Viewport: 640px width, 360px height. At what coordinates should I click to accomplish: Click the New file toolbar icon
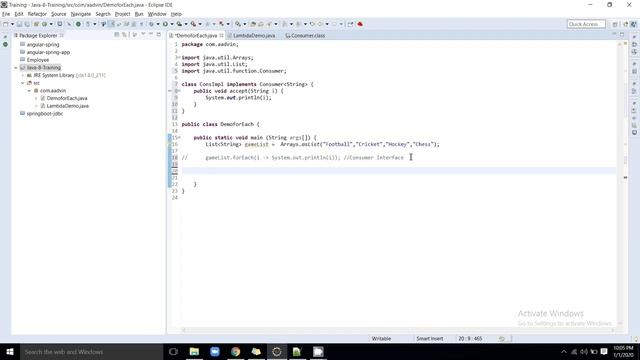pos(6,24)
